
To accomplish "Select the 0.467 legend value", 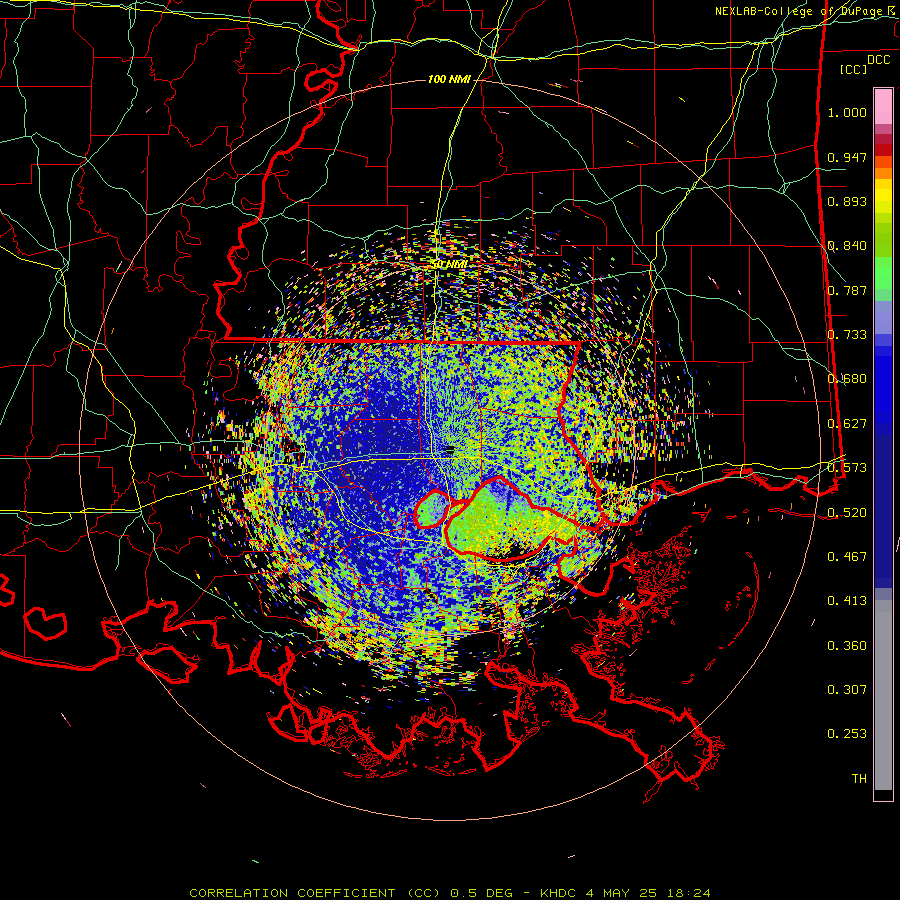I will click(847, 557).
